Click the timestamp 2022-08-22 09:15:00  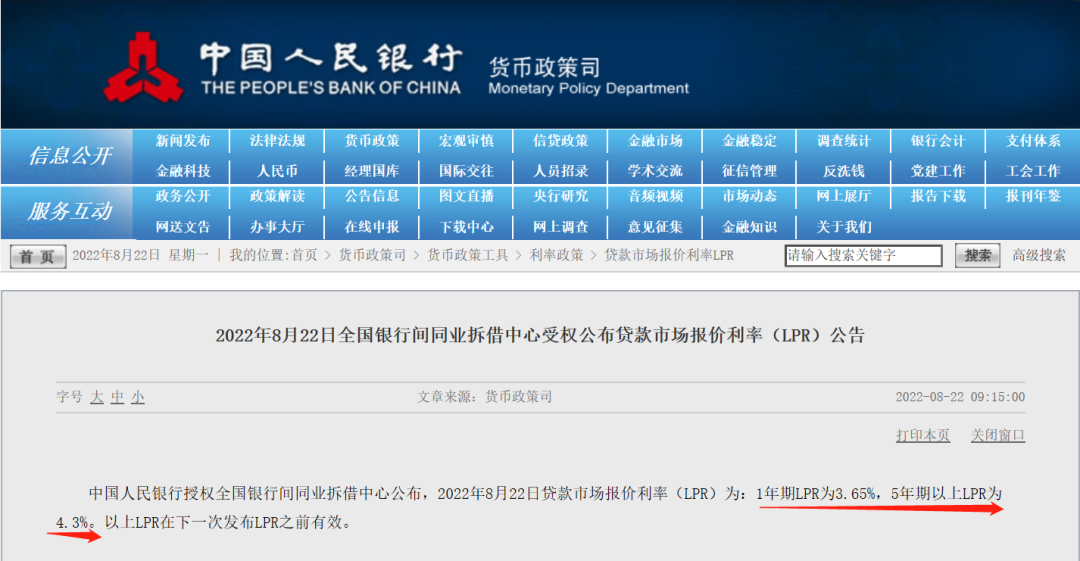click(960, 397)
